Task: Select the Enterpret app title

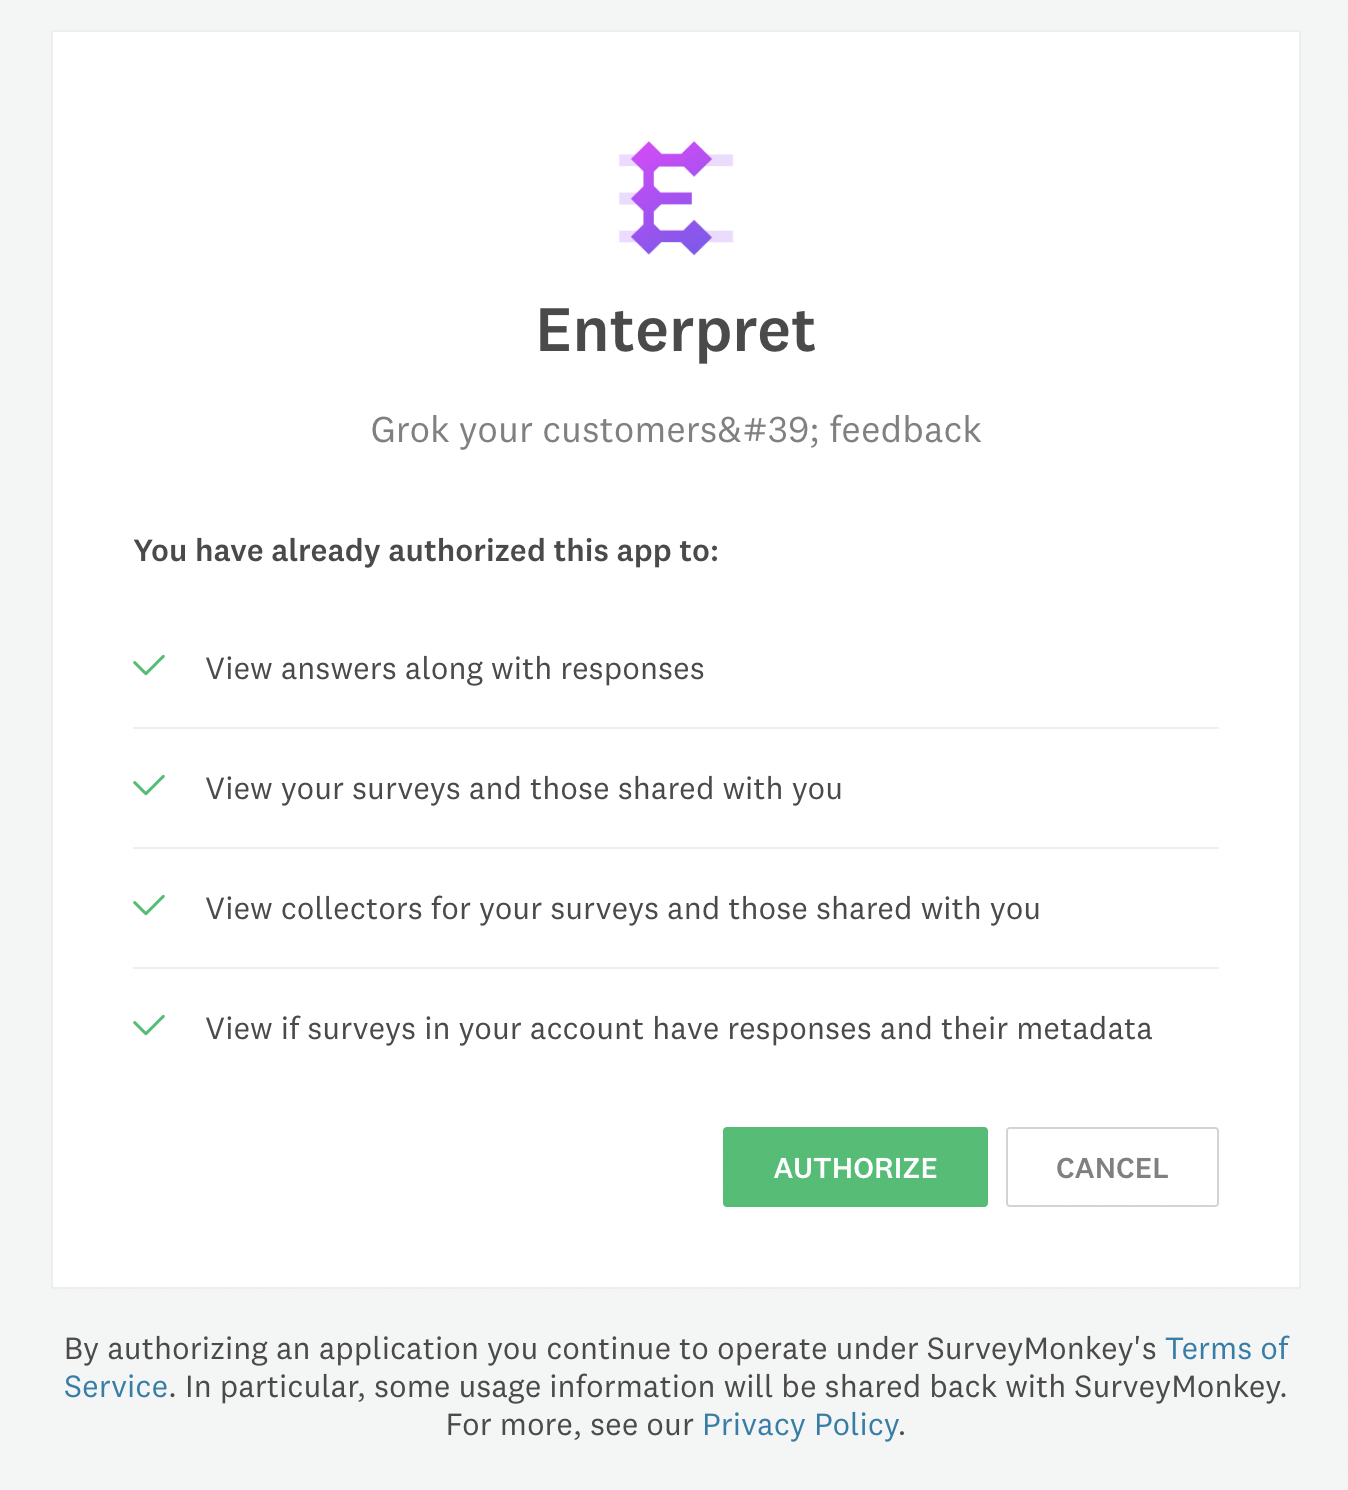Action: point(676,330)
